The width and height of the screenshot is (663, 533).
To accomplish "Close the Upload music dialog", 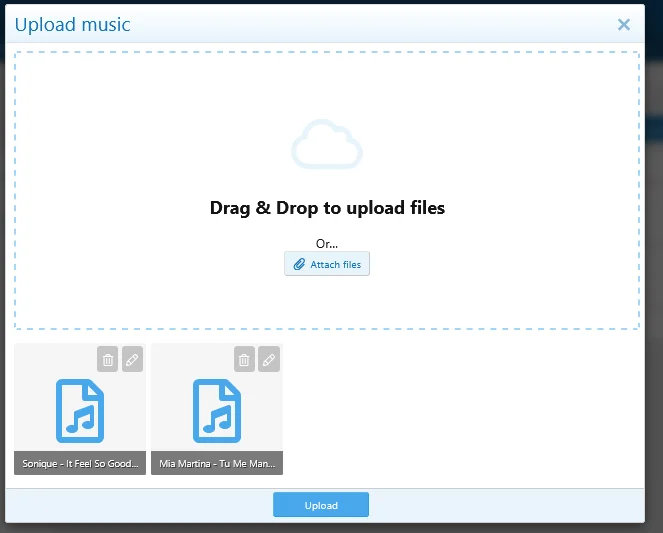I will tap(624, 25).
